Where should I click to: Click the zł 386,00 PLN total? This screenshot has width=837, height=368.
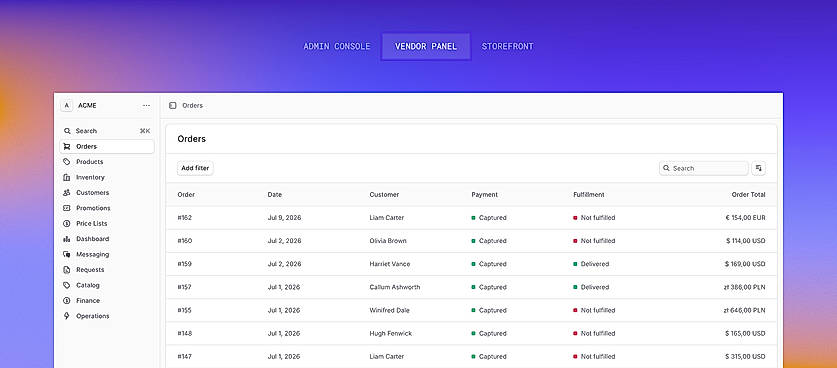(x=745, y=287)
